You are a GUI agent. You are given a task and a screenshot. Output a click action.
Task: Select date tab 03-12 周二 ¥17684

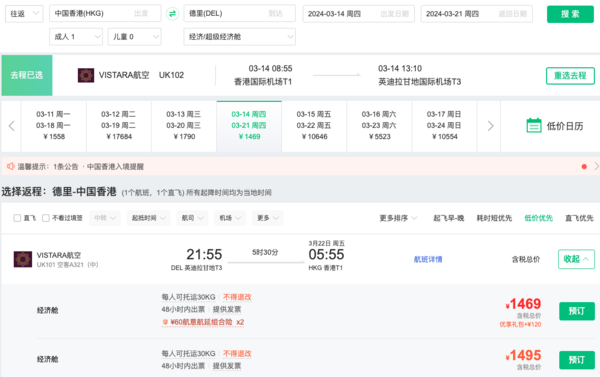pyautogui.click(x=119, y=126)
